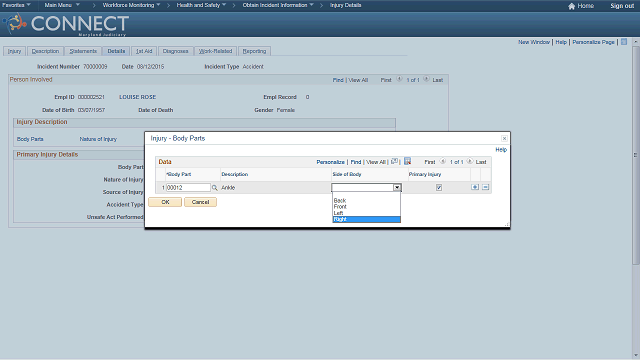
Task: Open the grid pop-out window icon
Action: pyautogui.click(x=394, y=162)
